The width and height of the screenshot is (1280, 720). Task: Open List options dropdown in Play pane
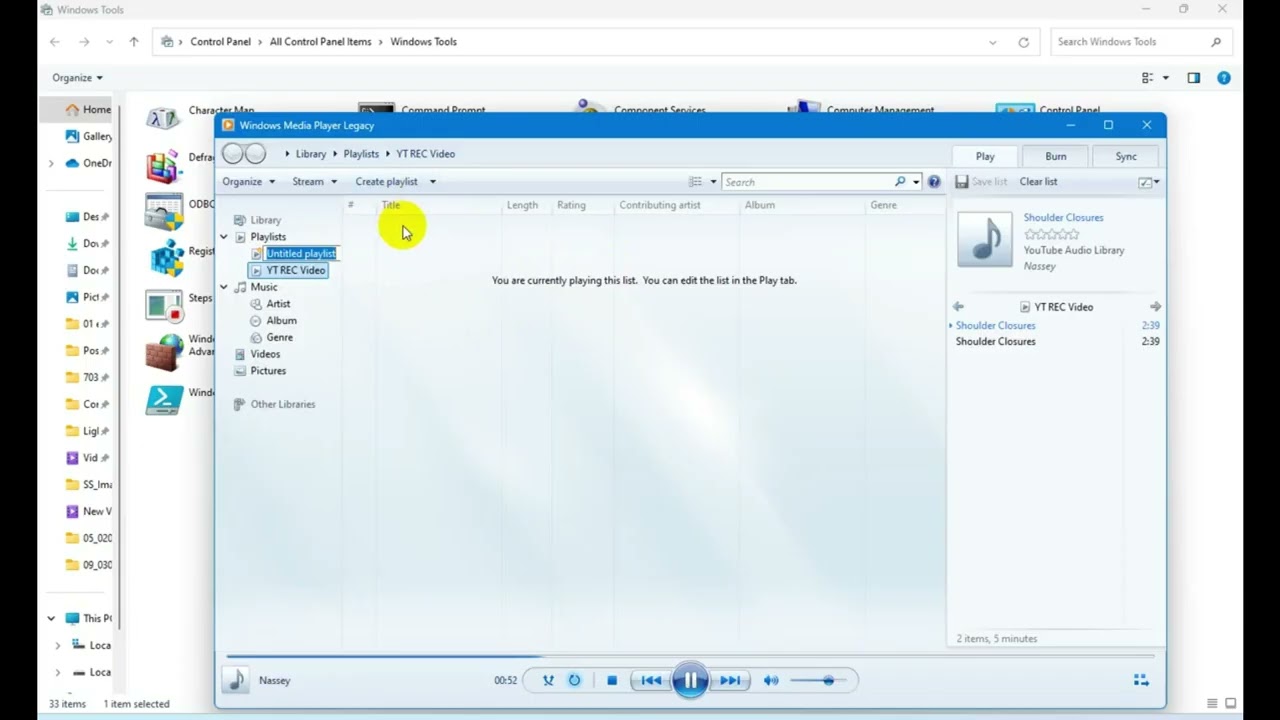tap(1149, 182)
